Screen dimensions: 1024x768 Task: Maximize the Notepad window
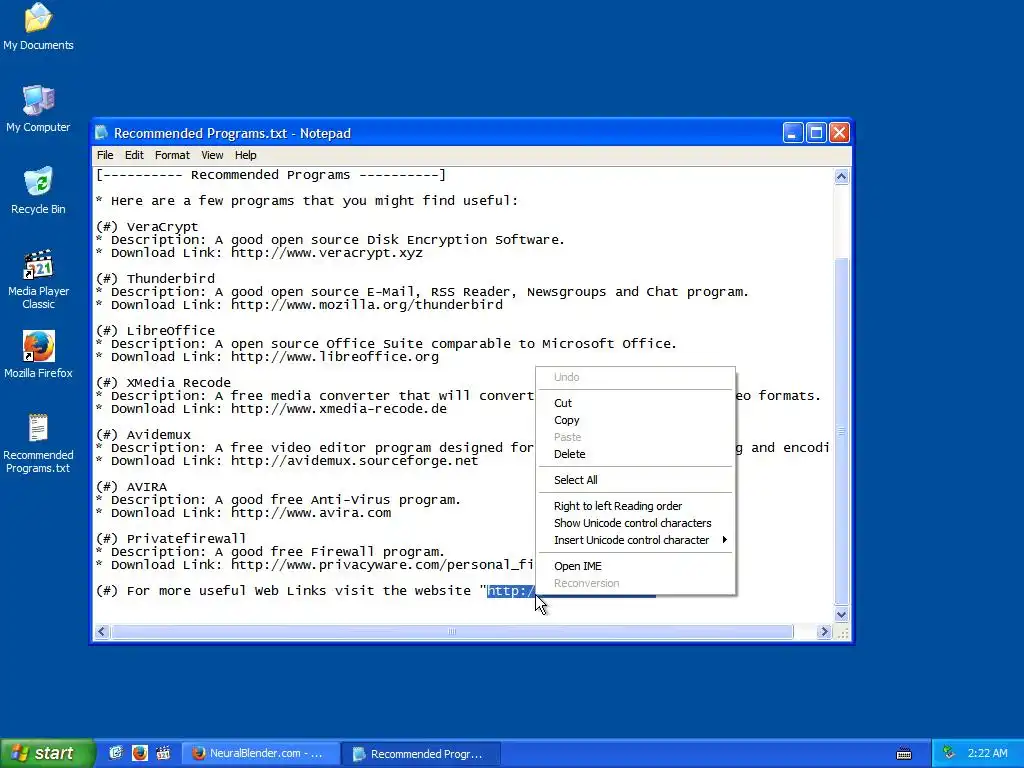pos(816,133)
